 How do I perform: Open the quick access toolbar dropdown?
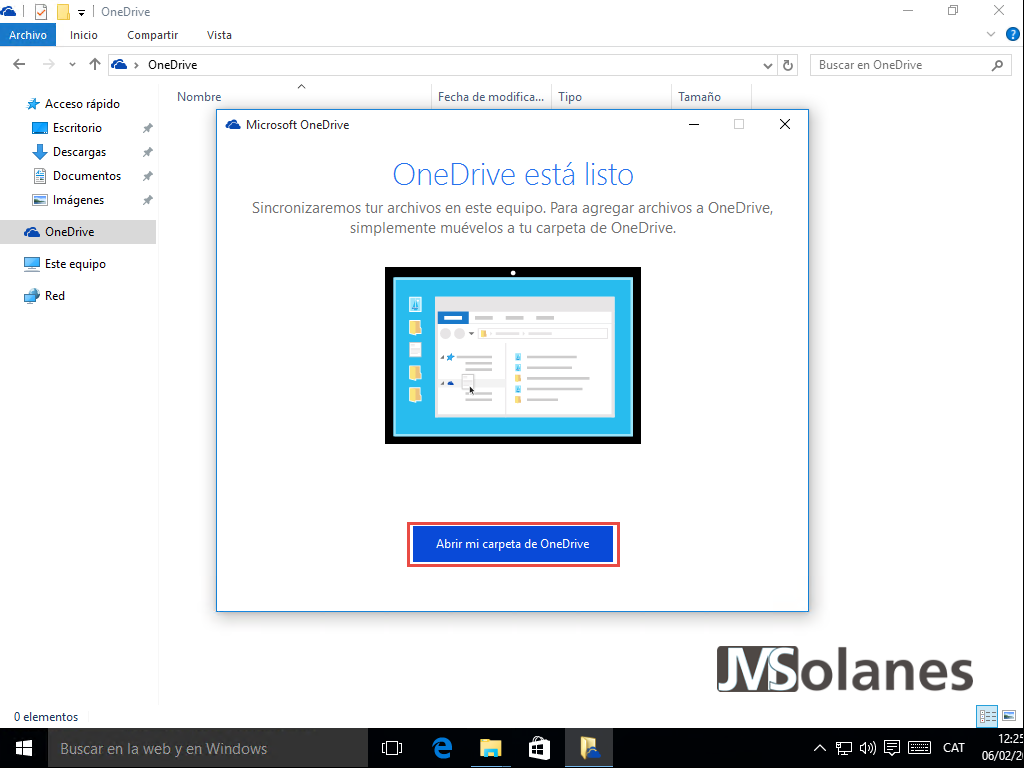[x=80, y=11]
